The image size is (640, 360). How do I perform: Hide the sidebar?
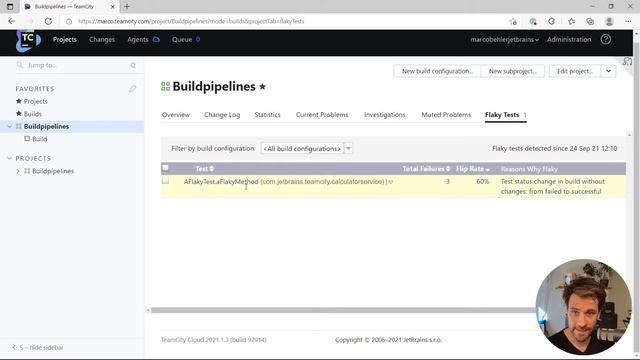coord(38,348)
